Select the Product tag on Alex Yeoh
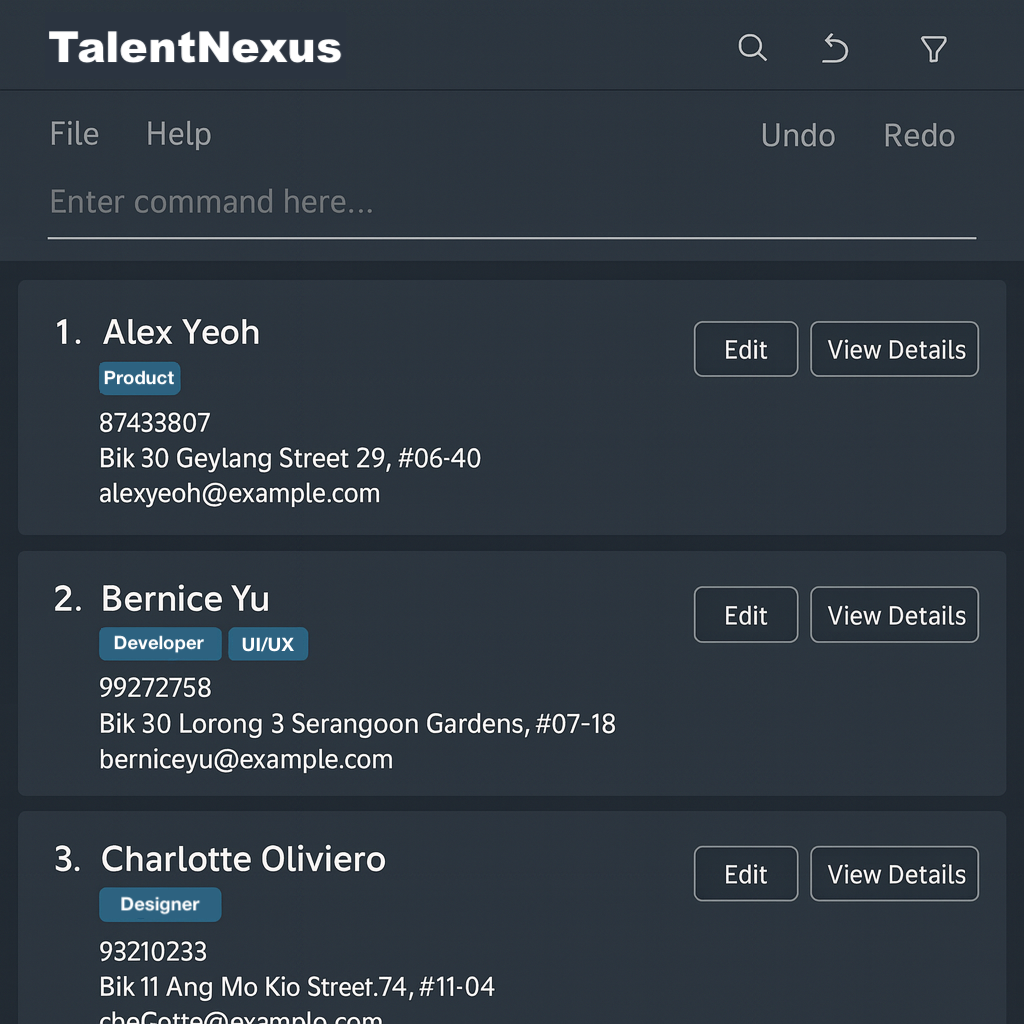This screenshot has width=1024, height=1024. pos(139,378)
